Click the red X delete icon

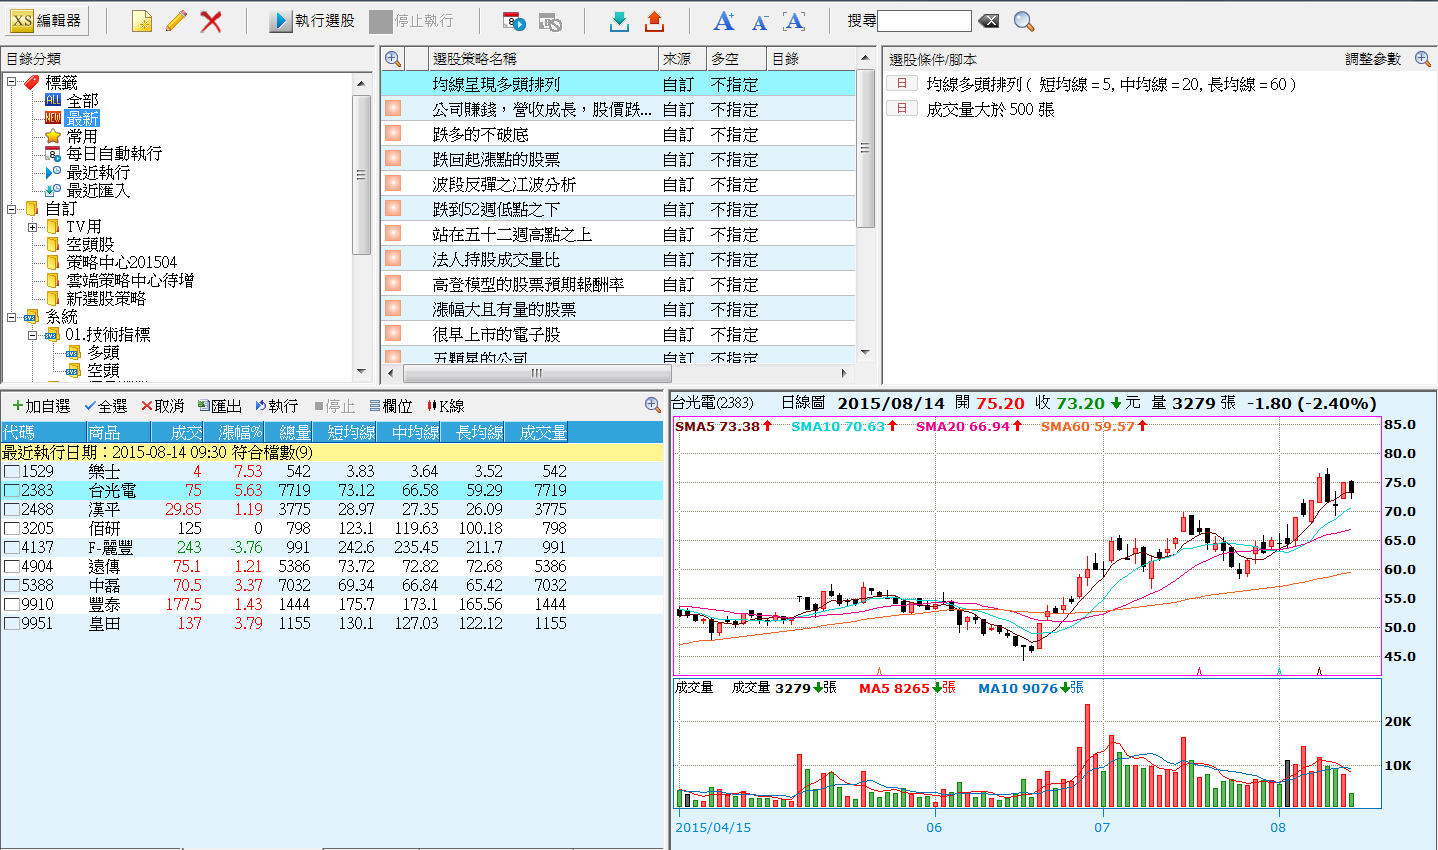tap(211, 21)
